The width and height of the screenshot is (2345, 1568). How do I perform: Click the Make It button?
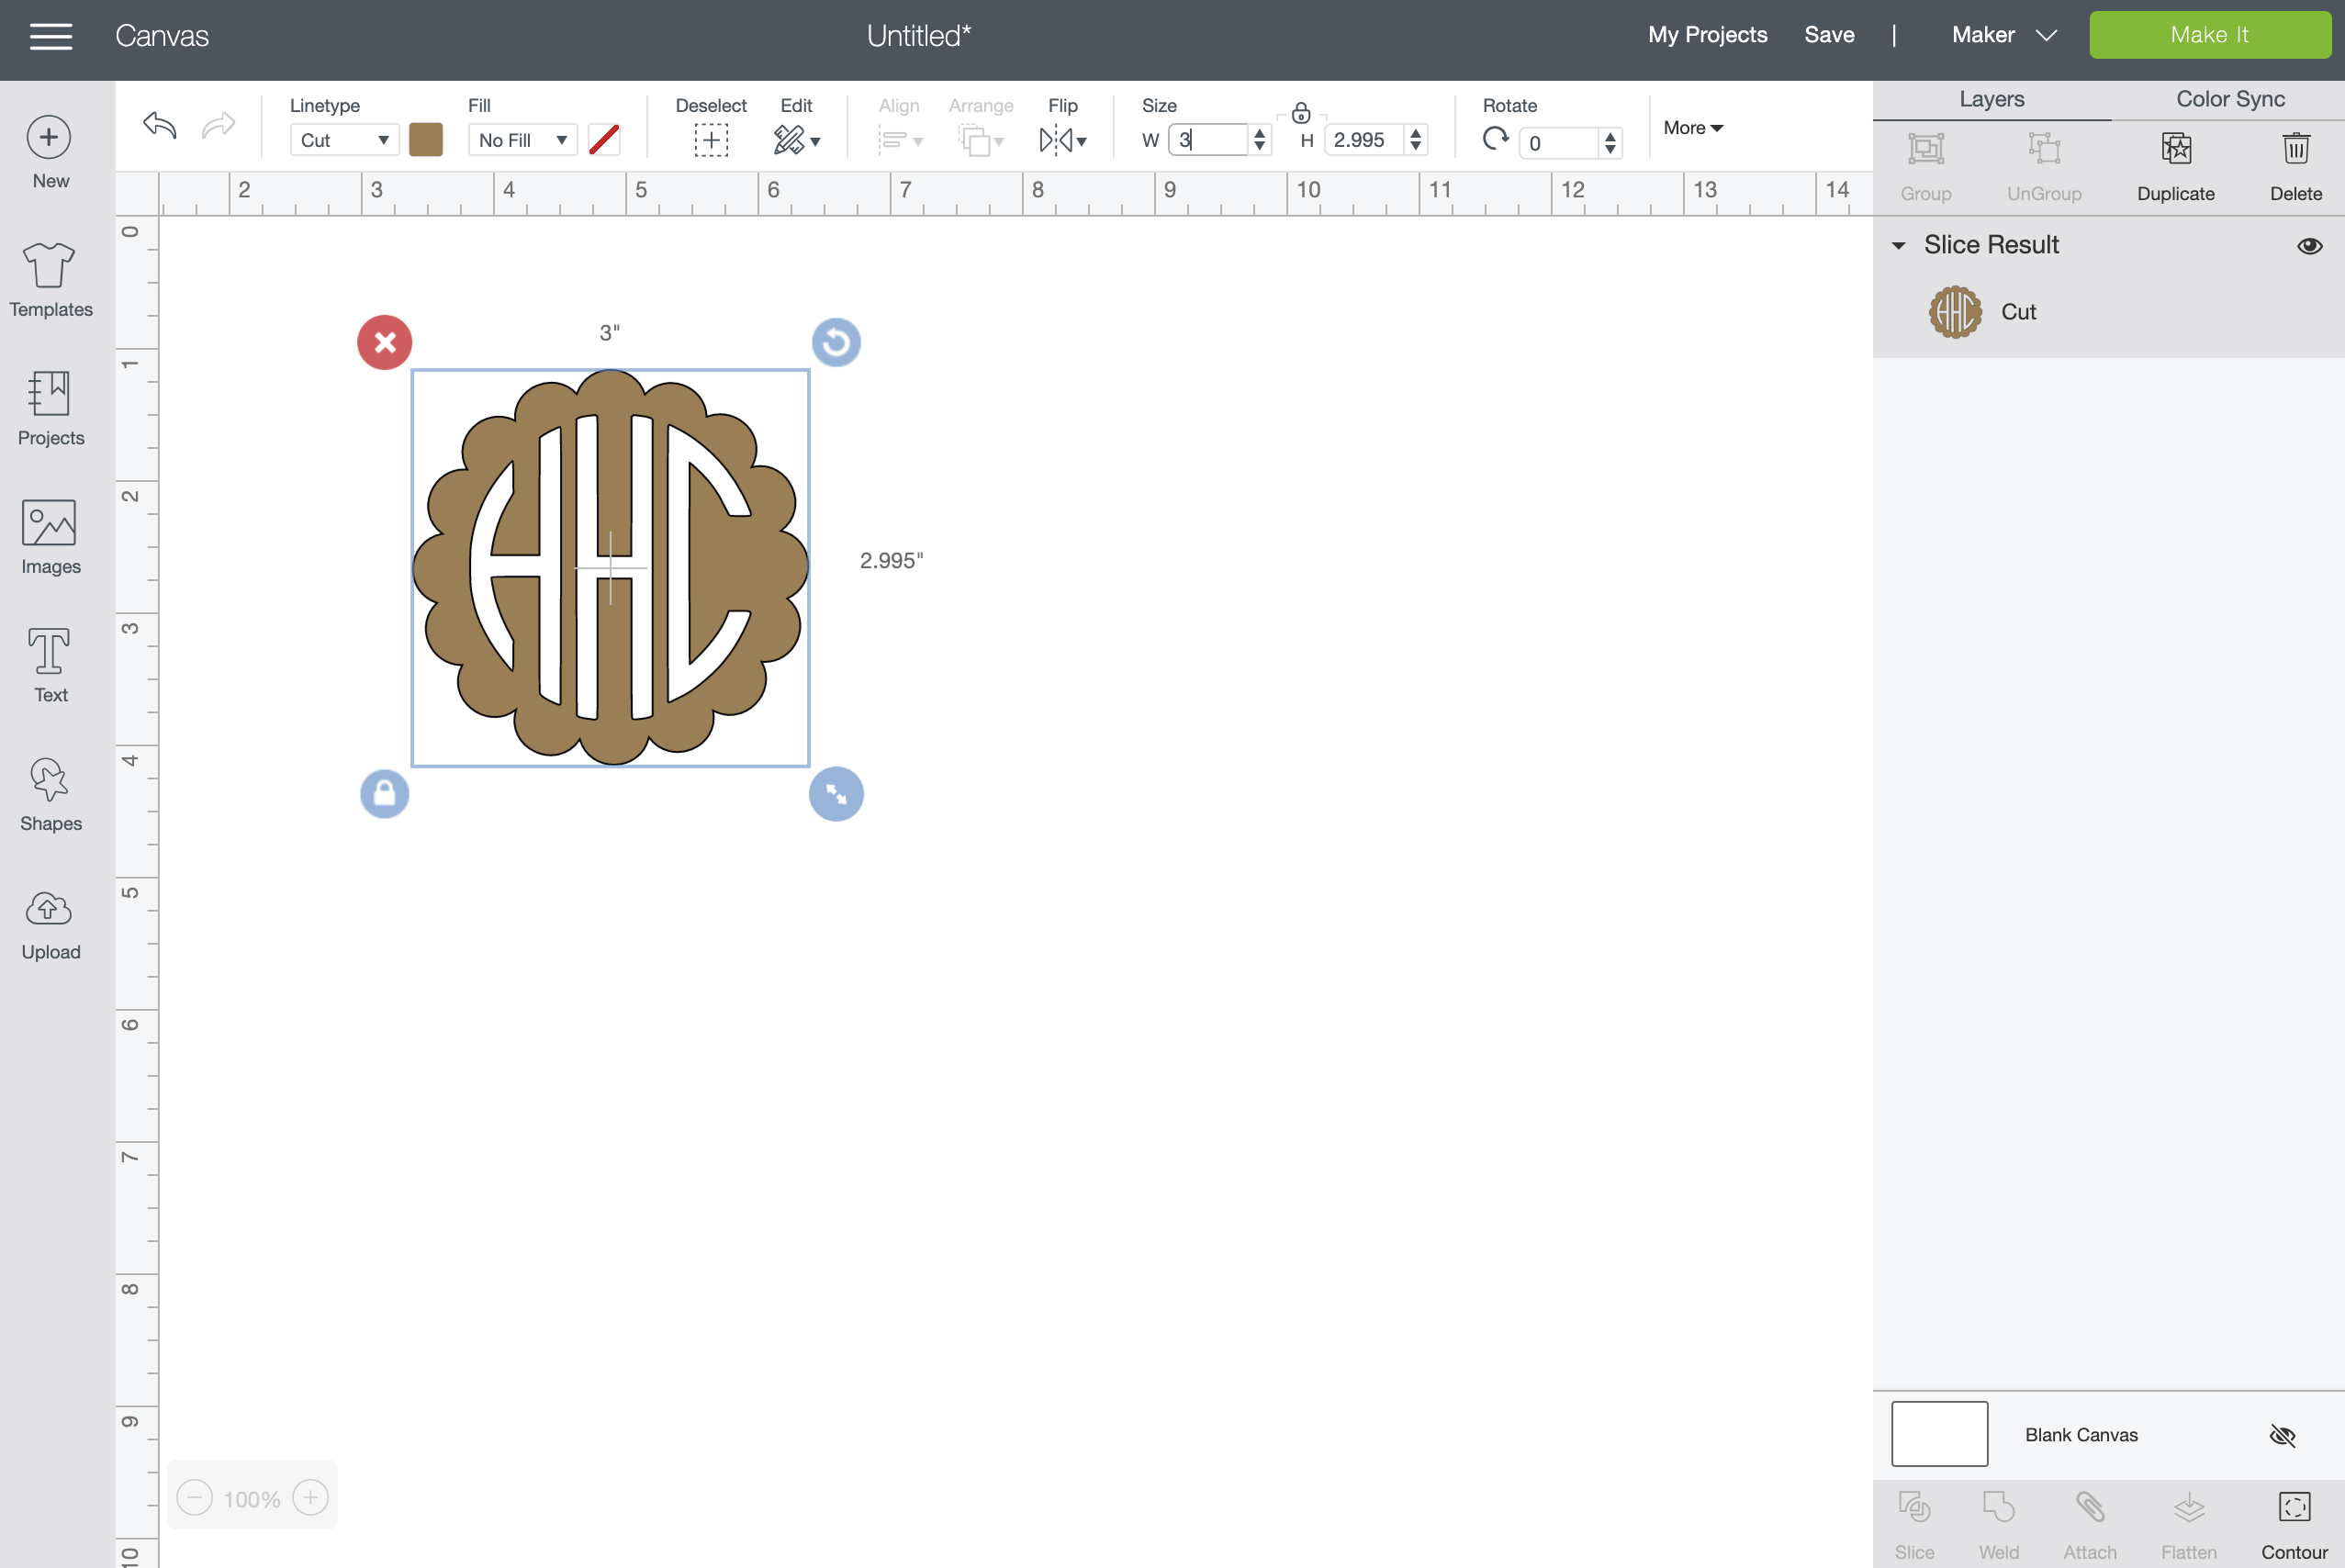(2209, 35)
